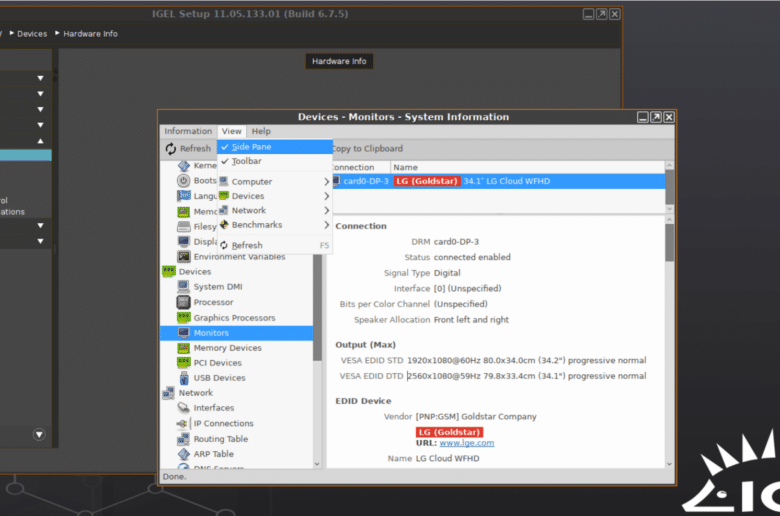Expand the Network submenu in the View menu
The image size is (780, 516).
(x=326, y=210)
